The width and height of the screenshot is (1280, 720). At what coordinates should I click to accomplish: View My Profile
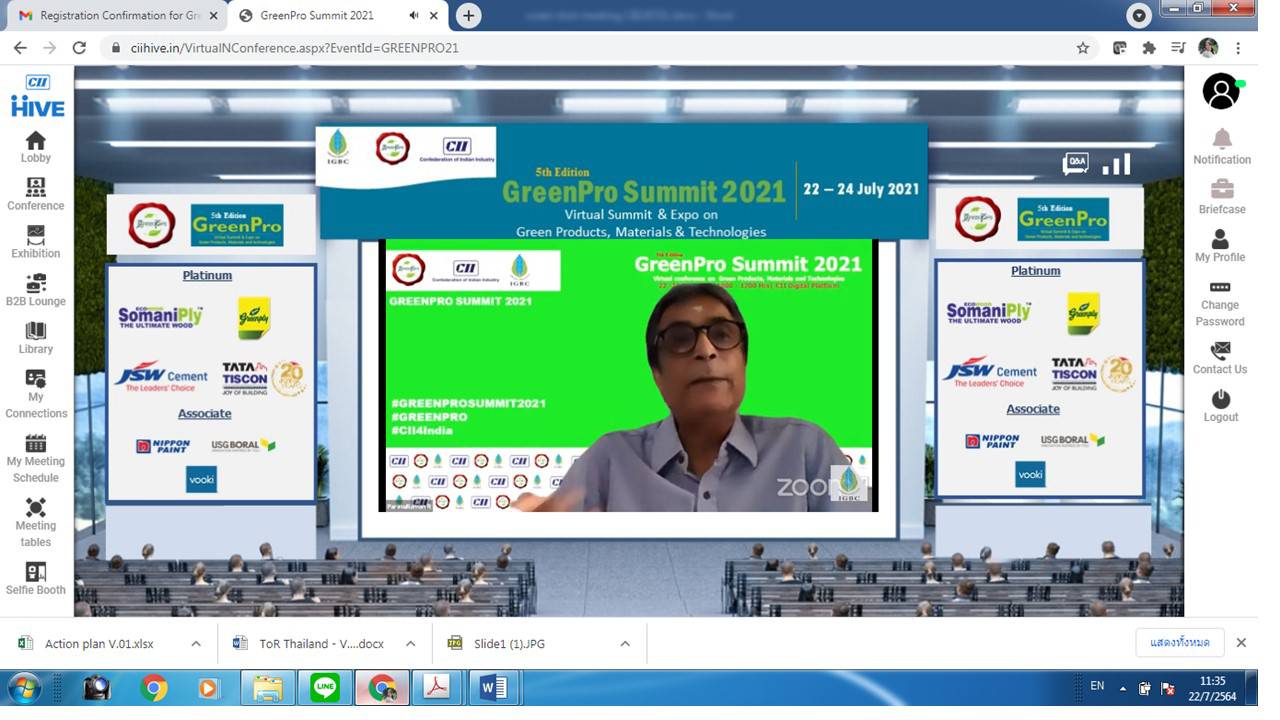[1220, 246]
